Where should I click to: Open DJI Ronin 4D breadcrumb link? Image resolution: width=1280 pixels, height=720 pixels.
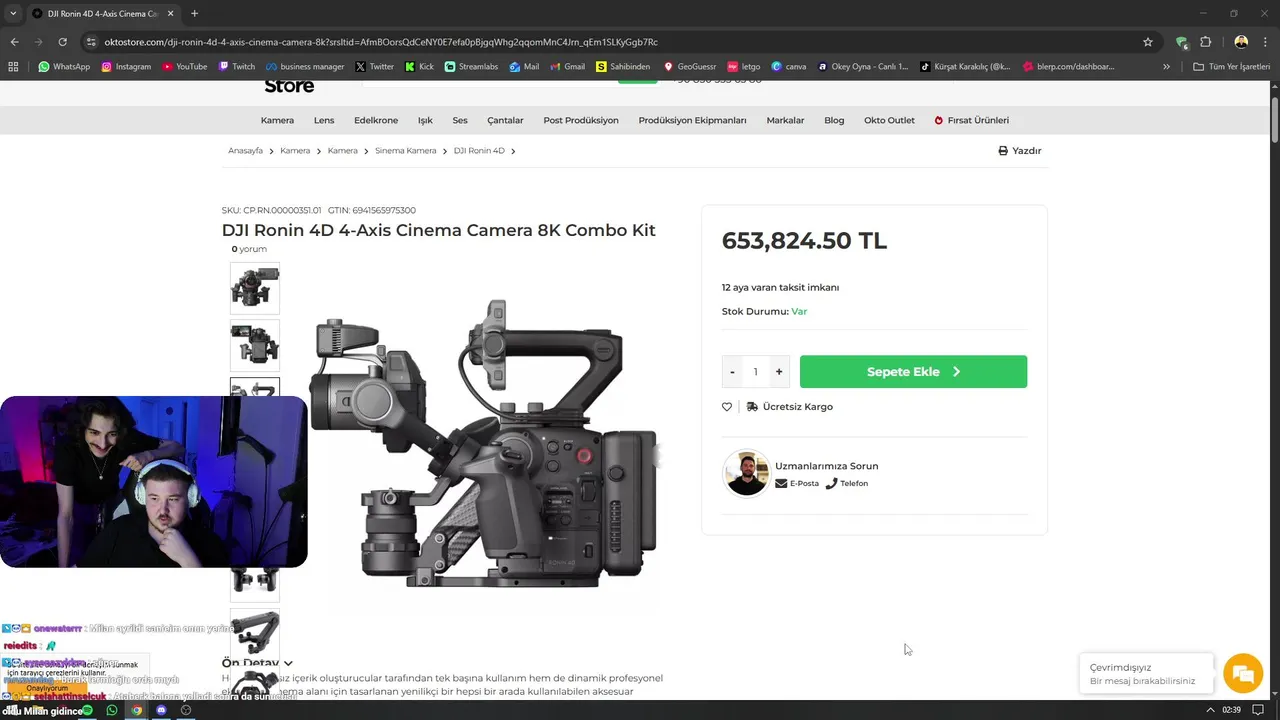coord(479,150)
